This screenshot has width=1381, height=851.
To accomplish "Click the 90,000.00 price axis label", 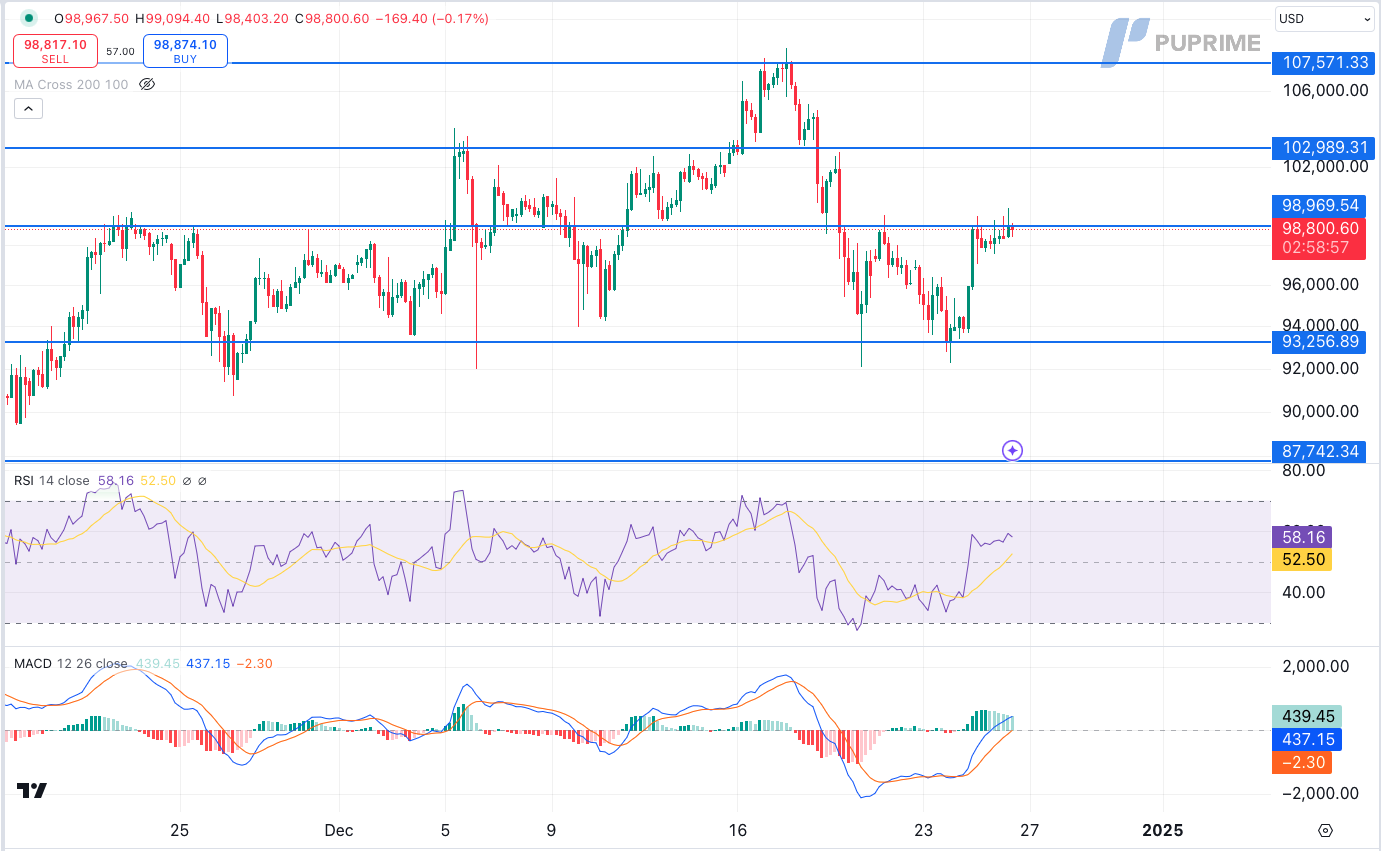I will coord(1320,411).
